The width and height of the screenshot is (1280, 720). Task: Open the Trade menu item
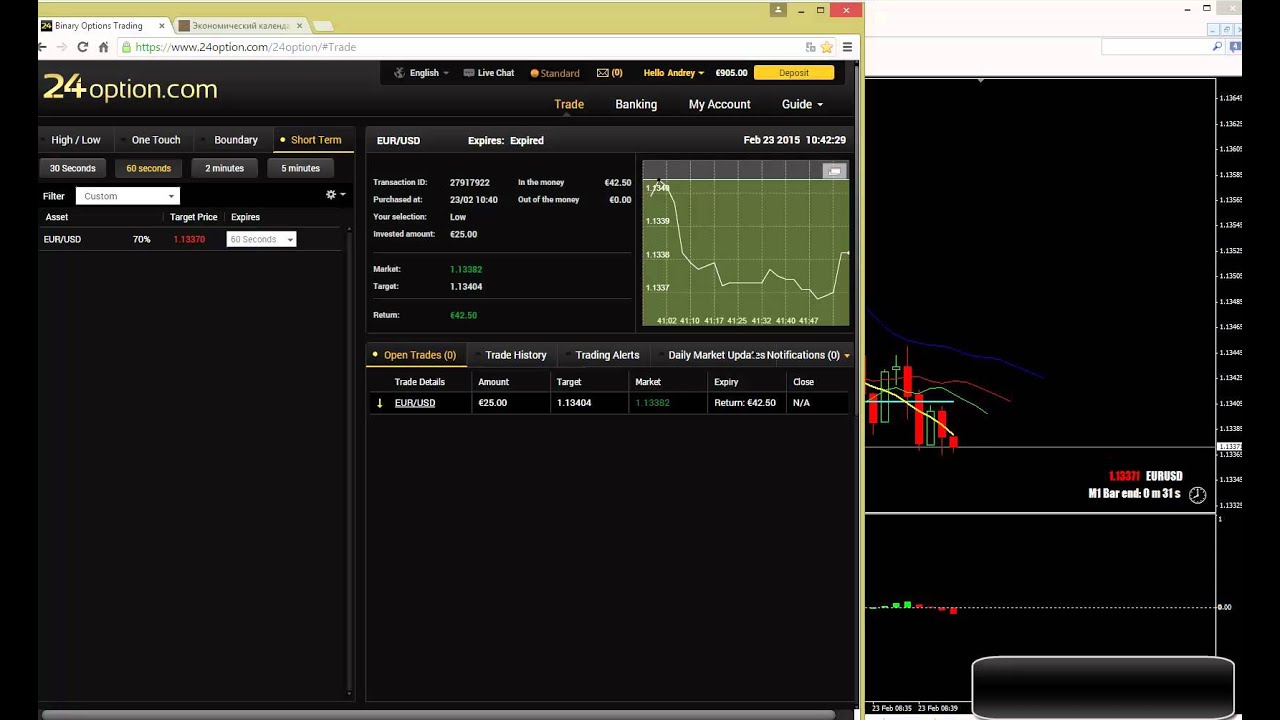pyautogui.click(x=569, y=104)
